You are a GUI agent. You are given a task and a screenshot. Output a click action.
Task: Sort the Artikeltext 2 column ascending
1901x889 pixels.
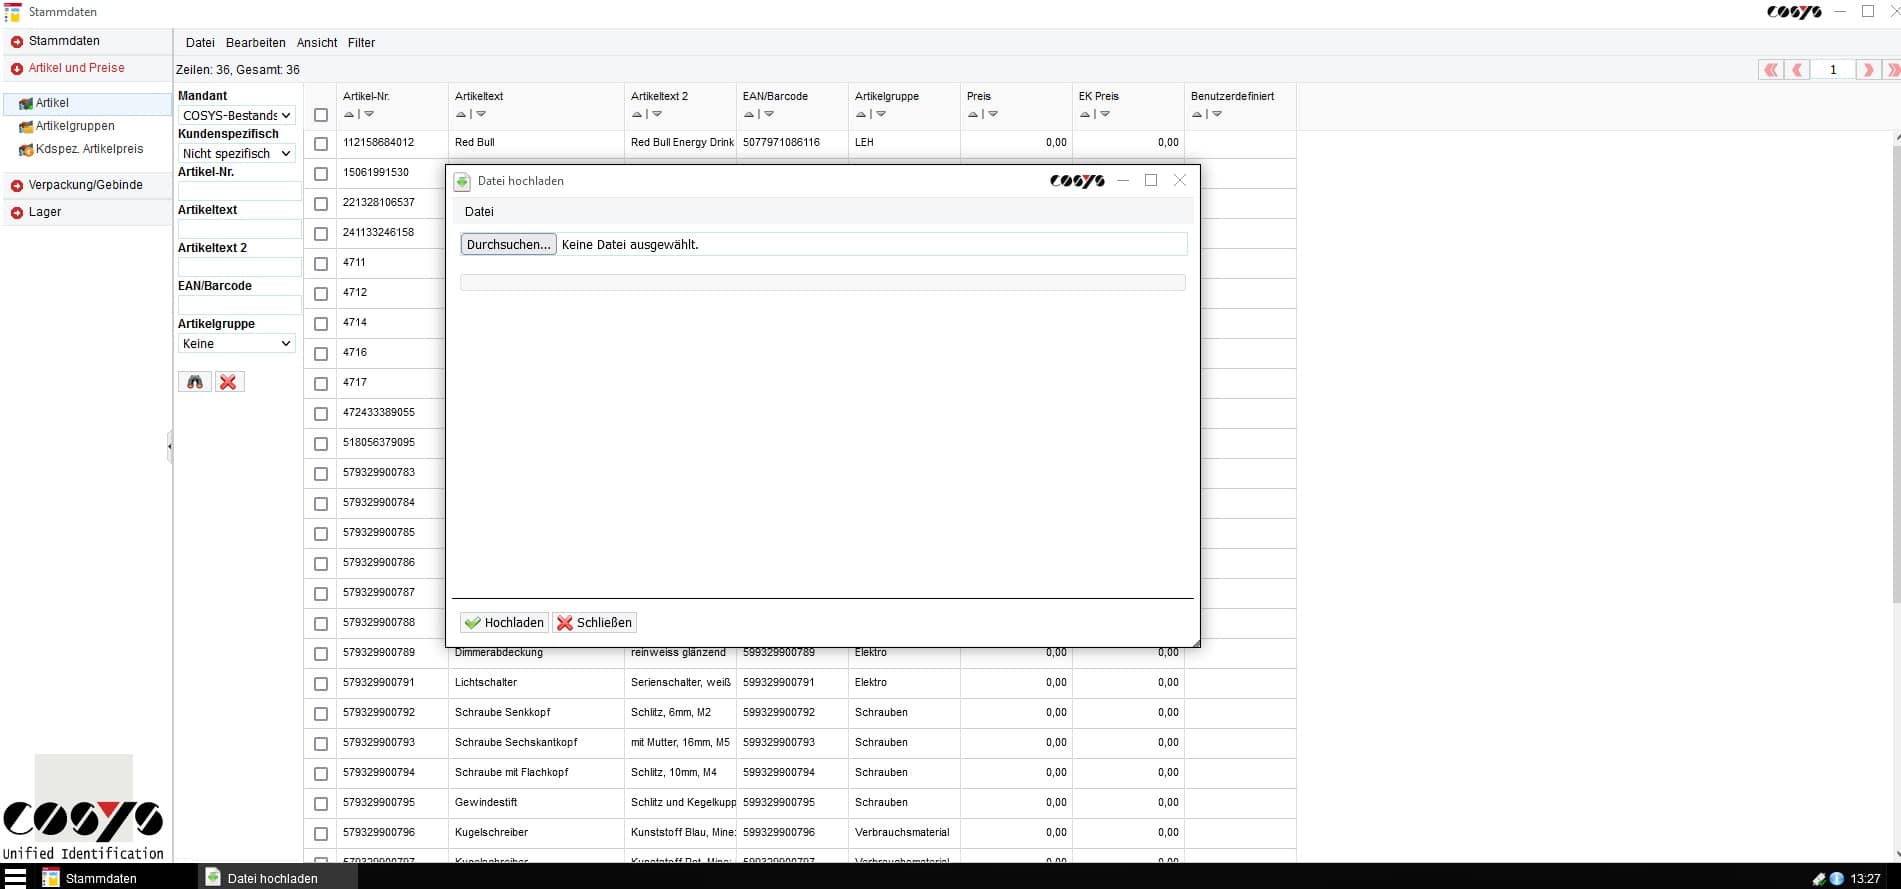click(637, 114)
